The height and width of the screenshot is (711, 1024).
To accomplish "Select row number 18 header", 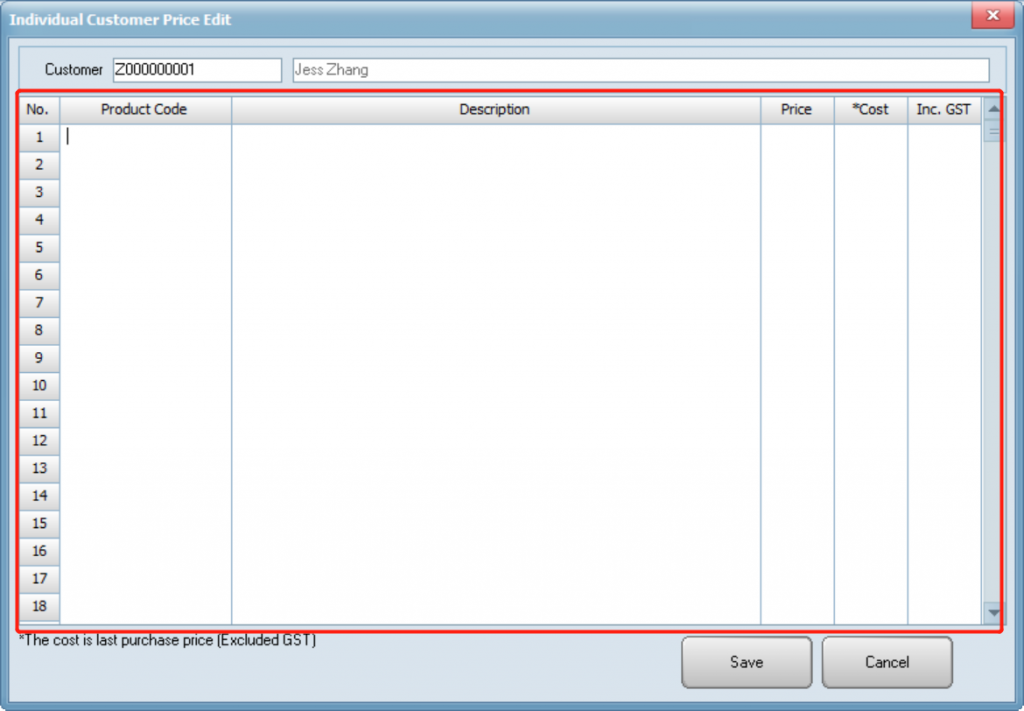I will [39, 606].
